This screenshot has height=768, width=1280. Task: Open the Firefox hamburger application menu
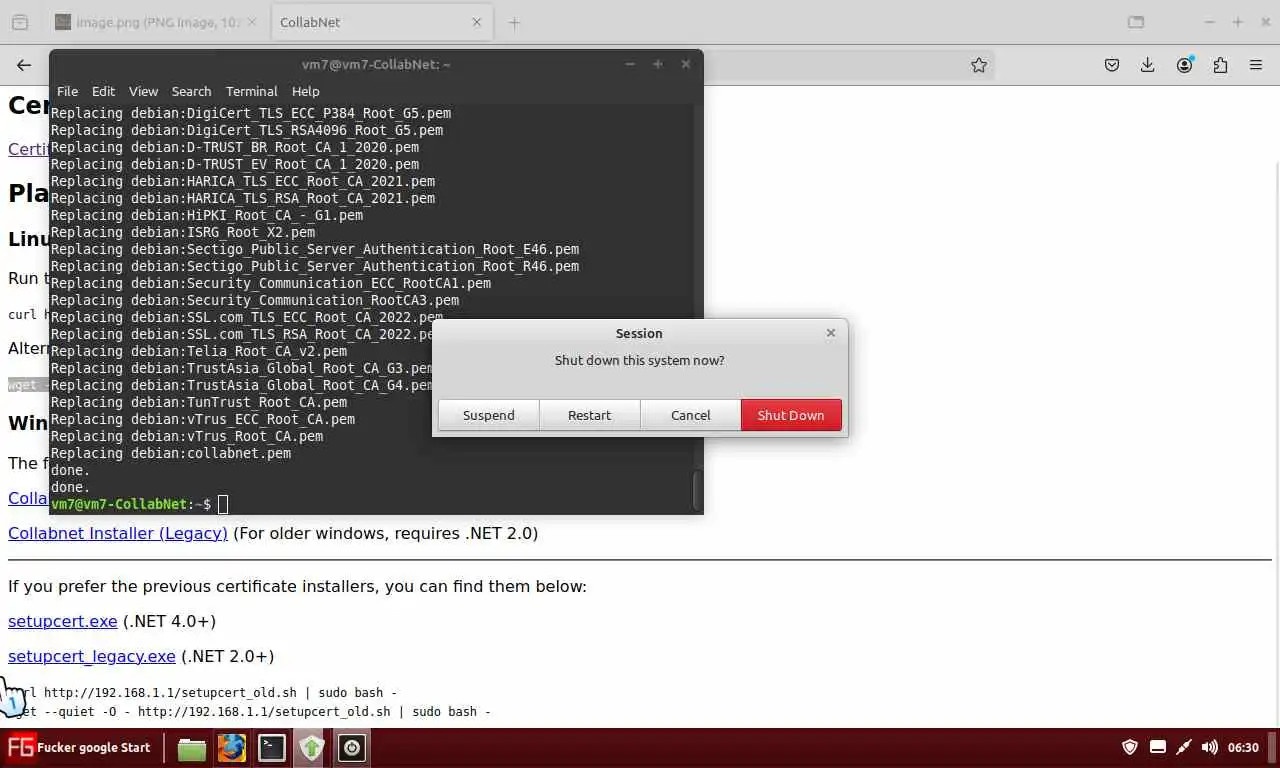[1256, 65]
